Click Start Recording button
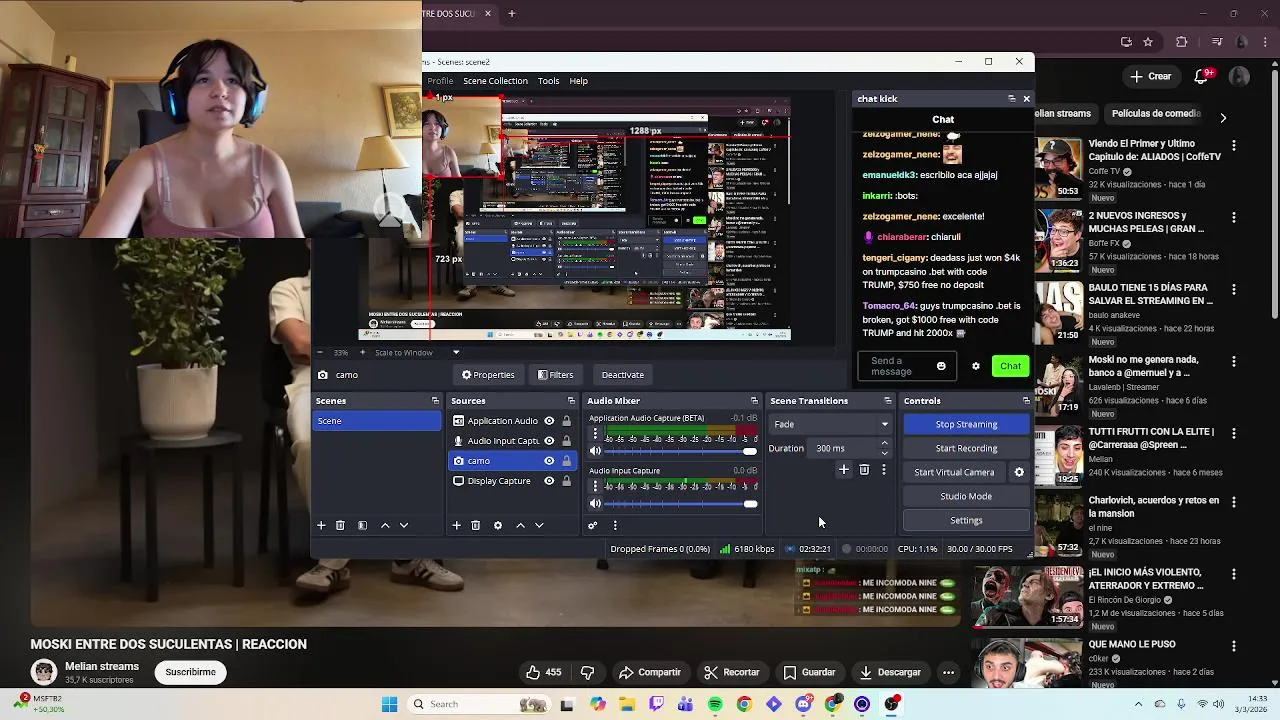Image resolution: width=1280 pixels, height=720 pixels. click(x=966, y=448)
